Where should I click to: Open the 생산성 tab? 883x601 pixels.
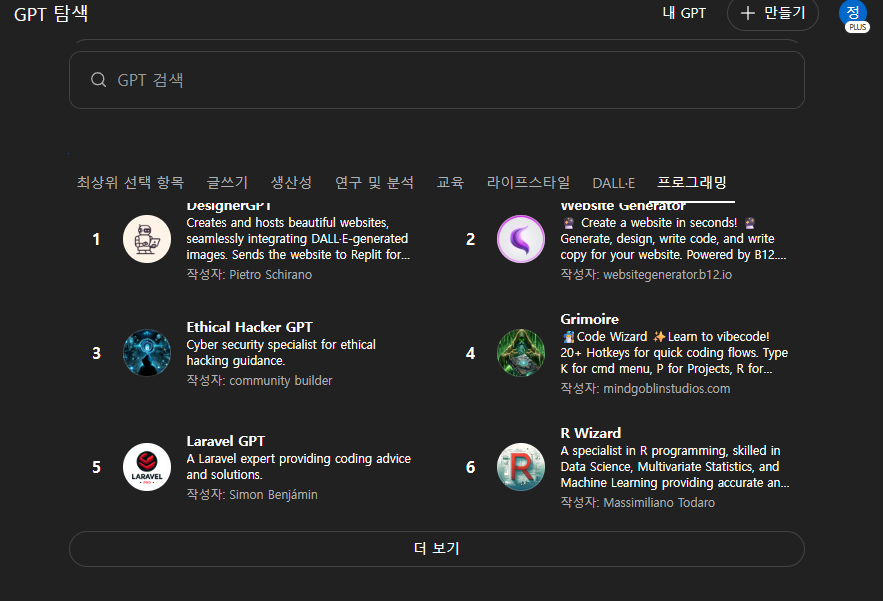click(291, 182)
